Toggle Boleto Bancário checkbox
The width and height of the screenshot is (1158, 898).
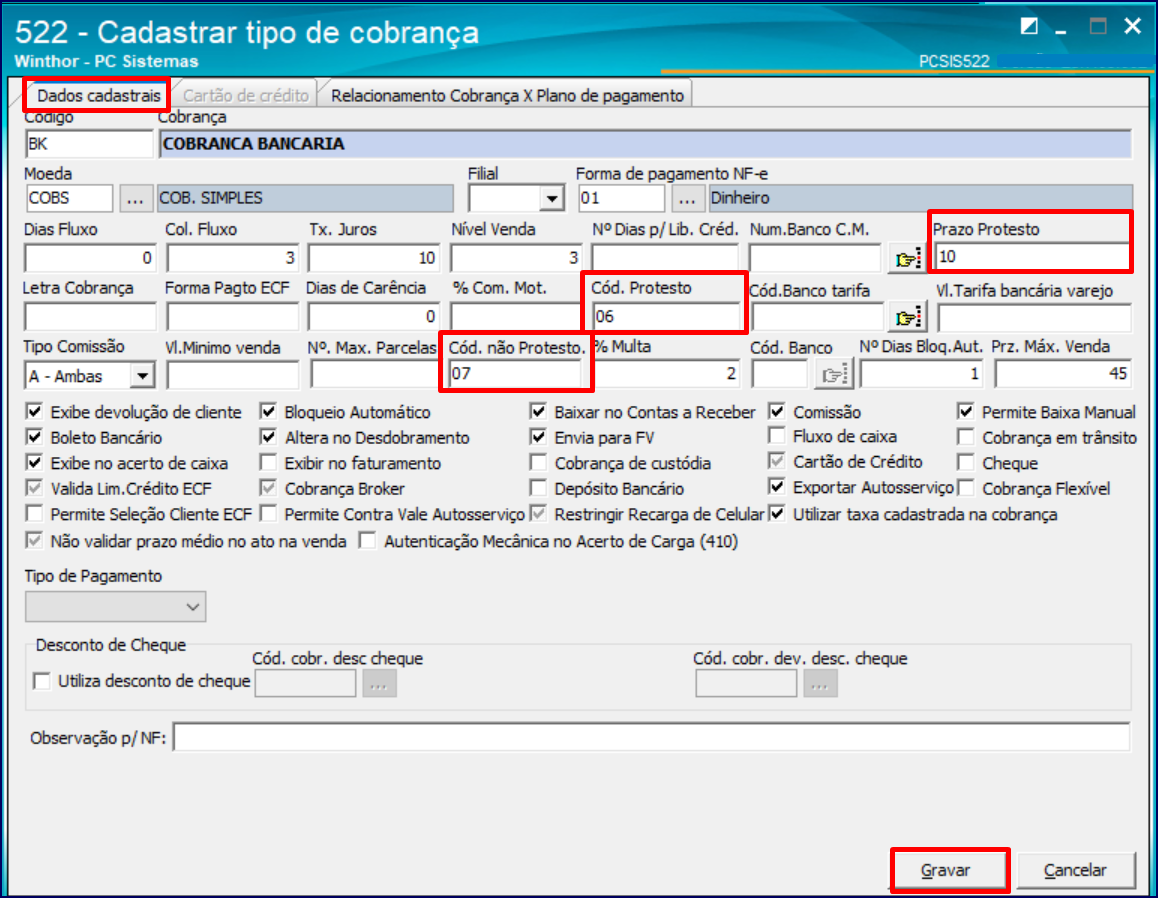(x=34, y=437)
